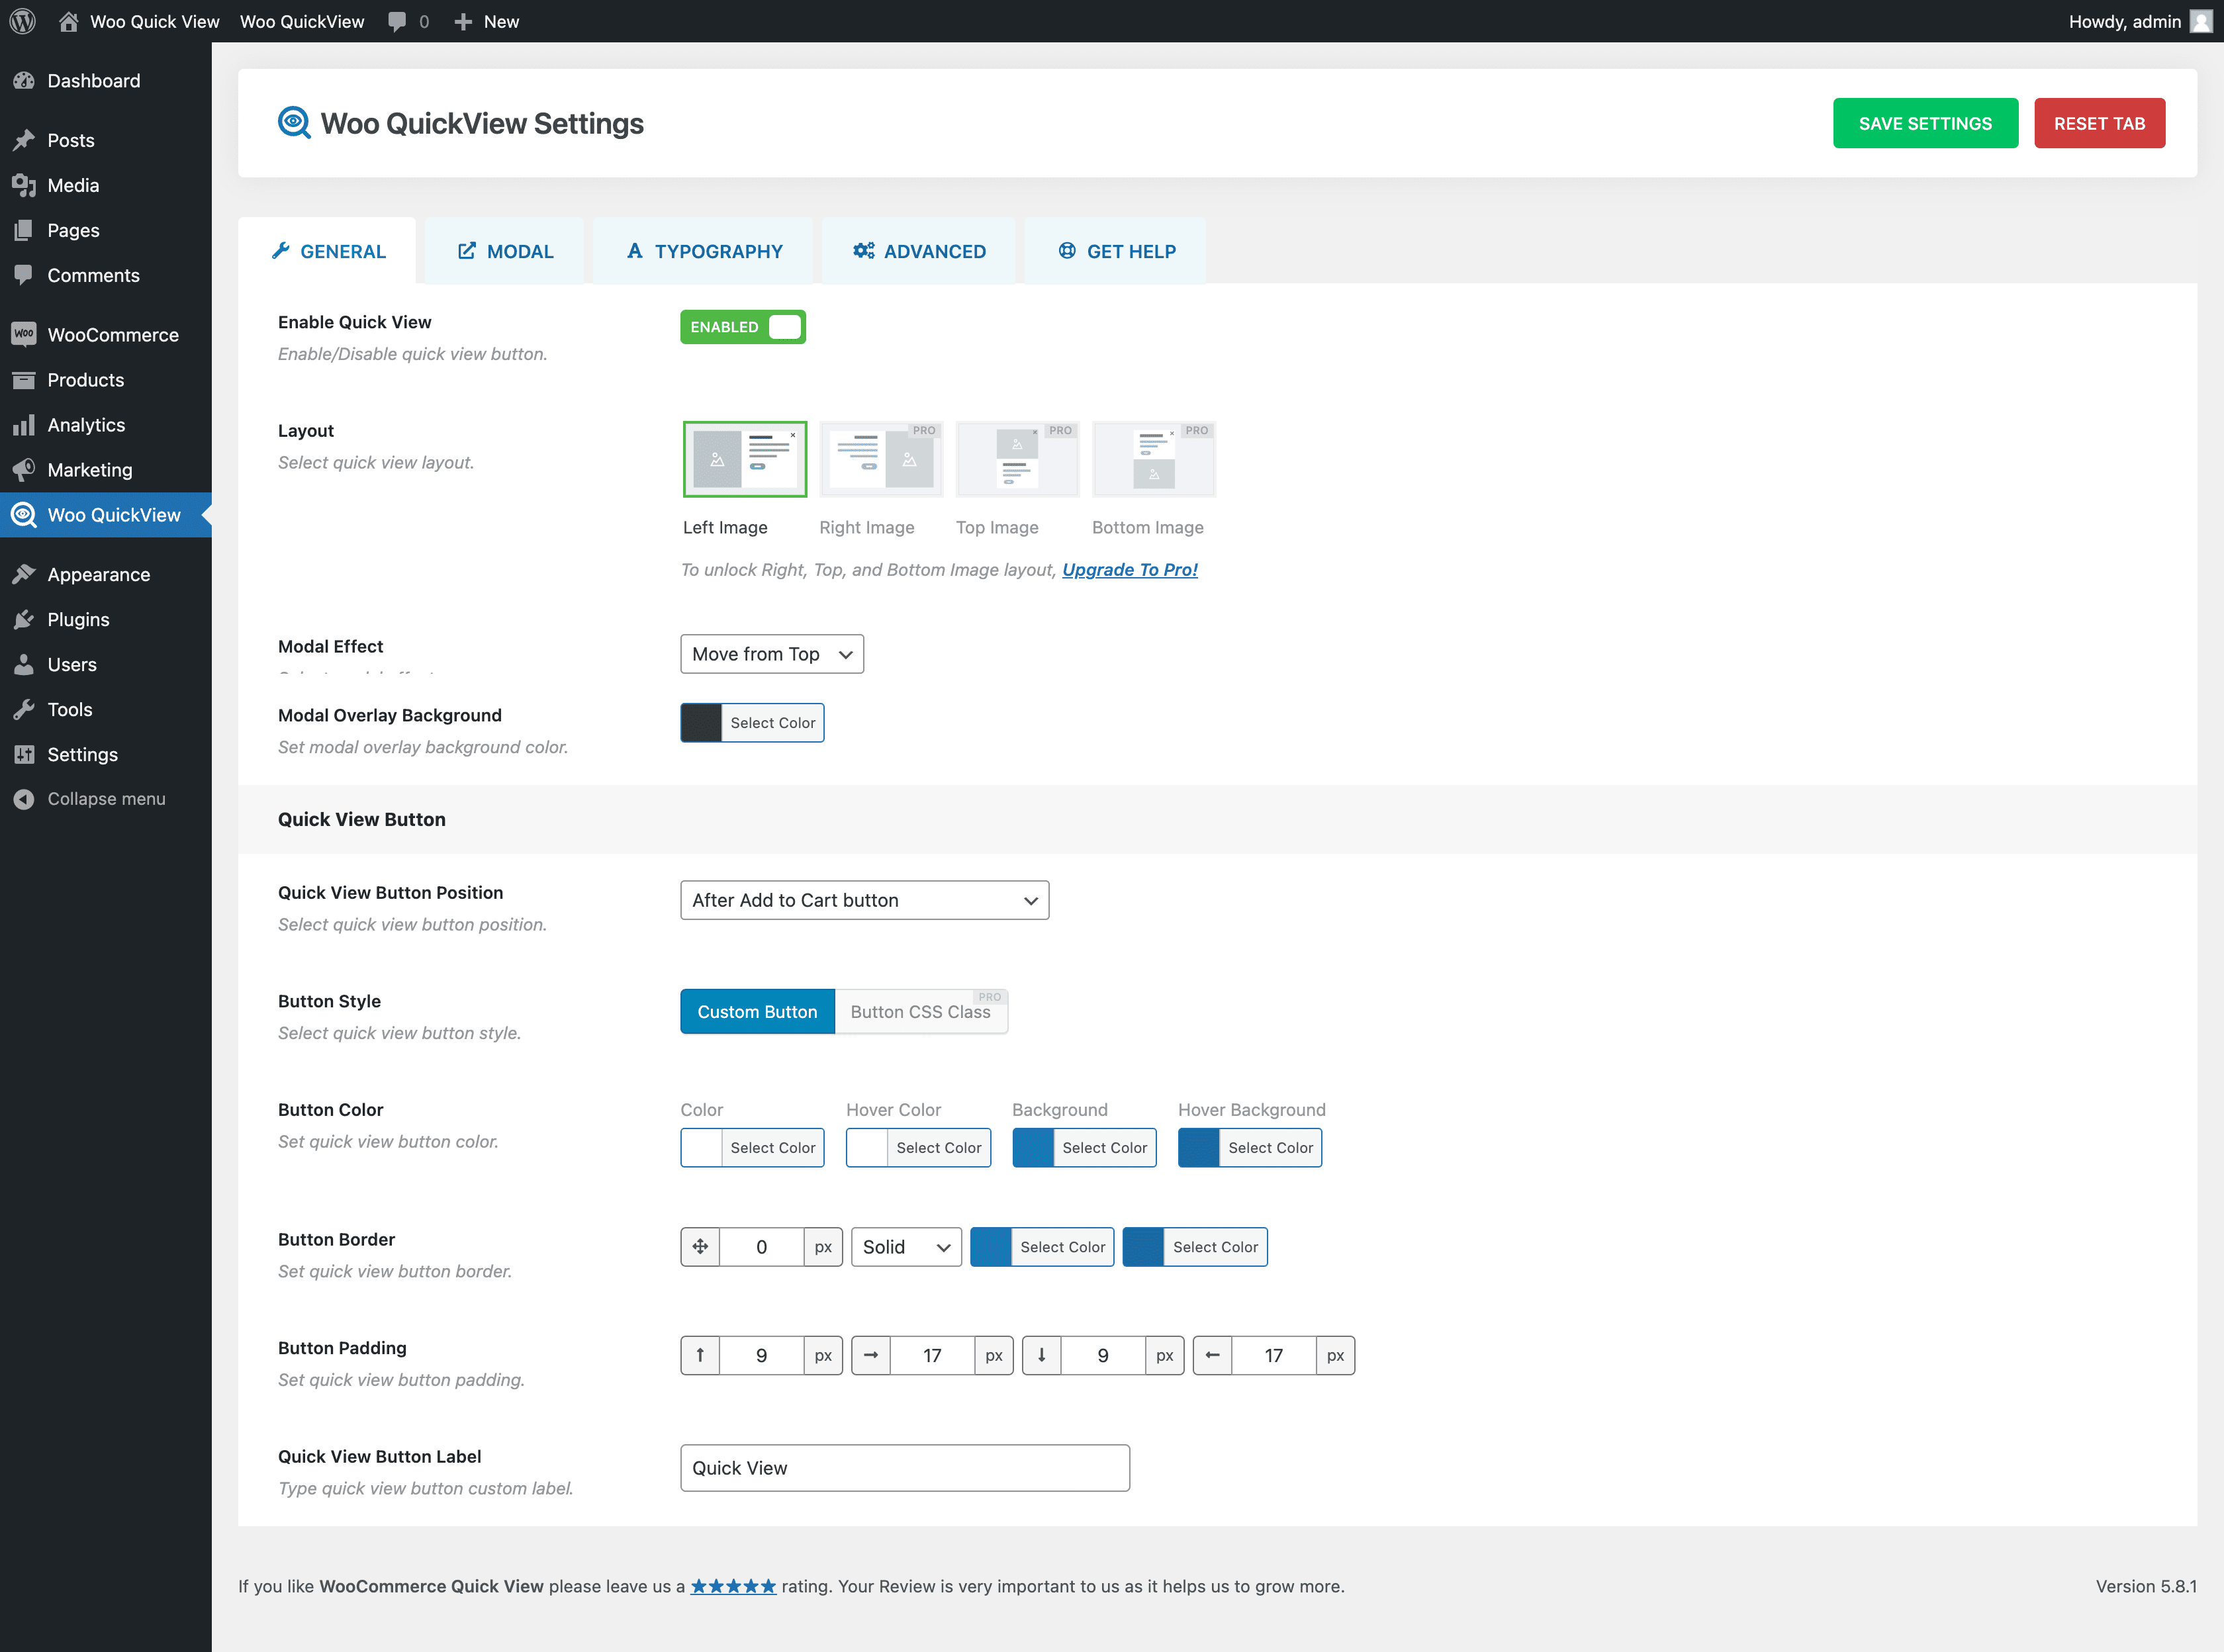Click the Posts pin icon
The image size is (2224, 1652).
(x=24, y=140)
